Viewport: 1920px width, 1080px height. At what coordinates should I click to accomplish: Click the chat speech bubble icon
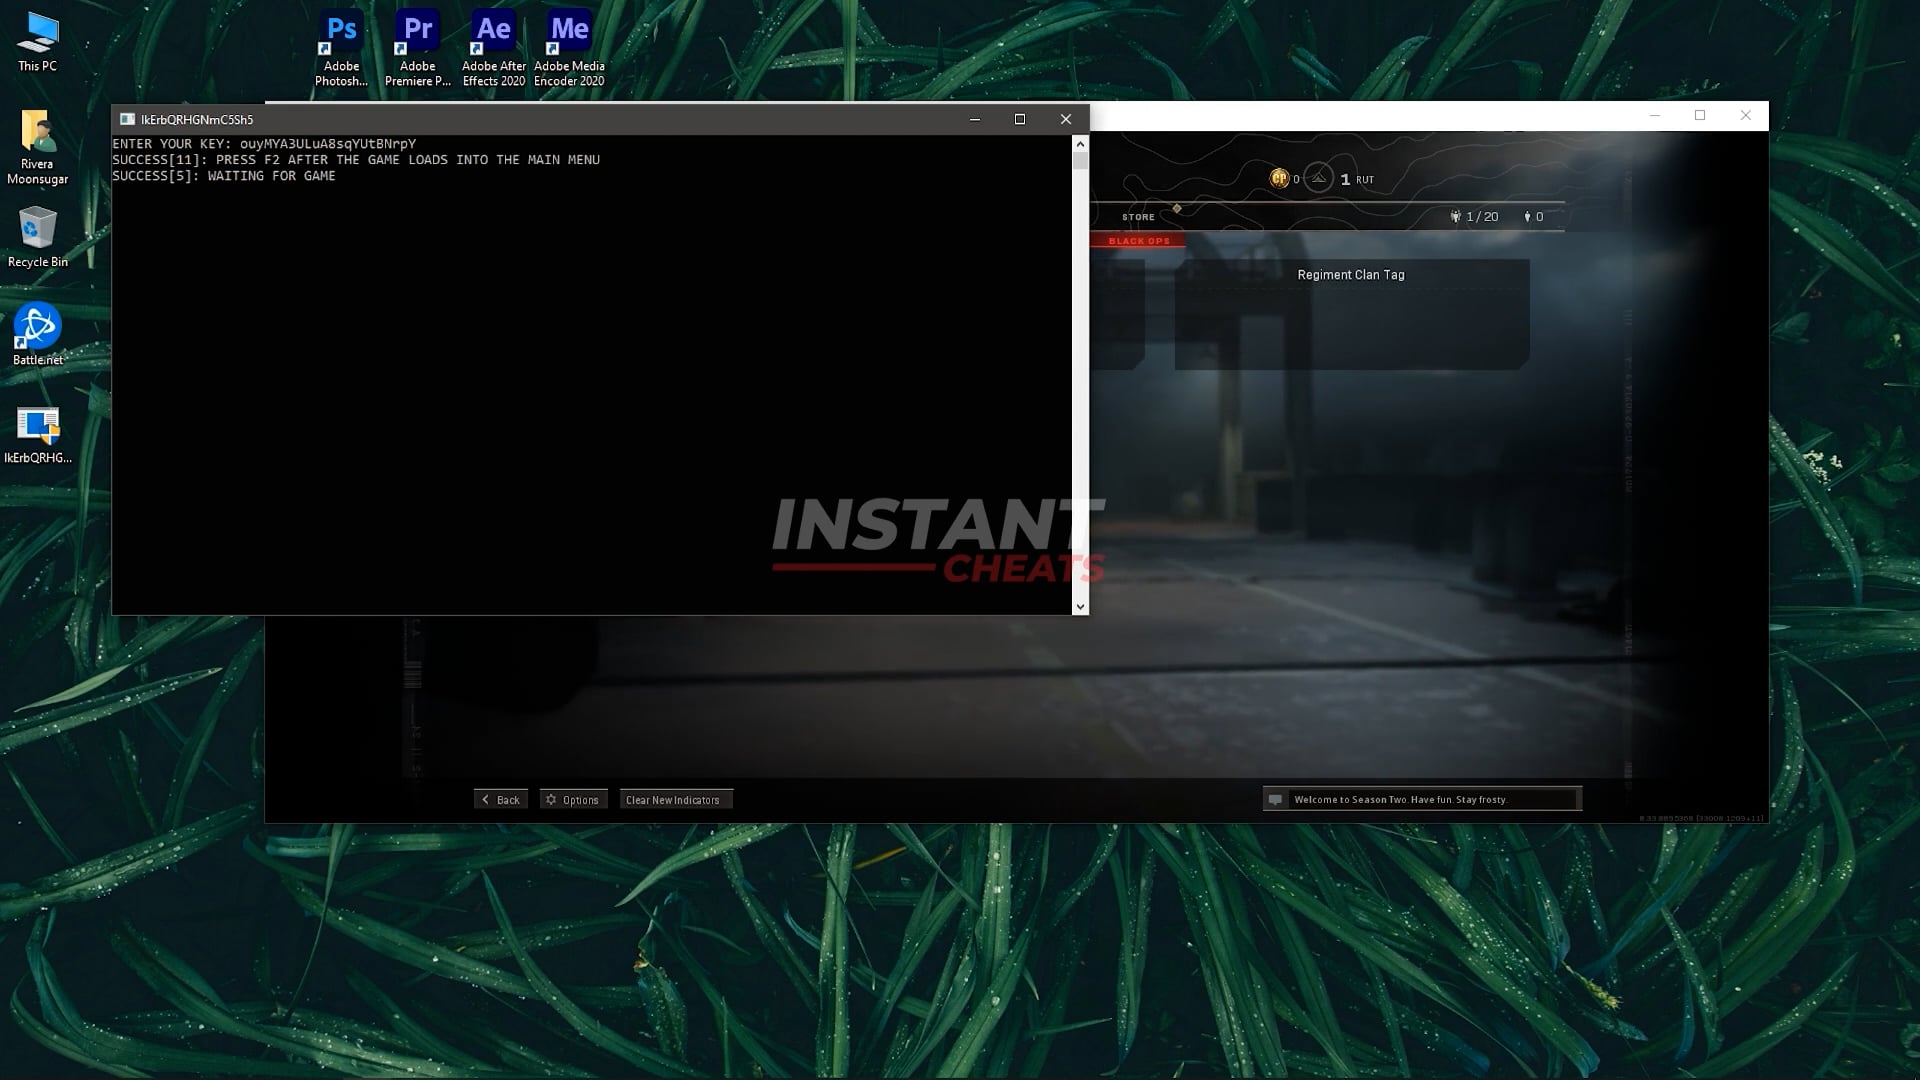[x=1277, y=799]
